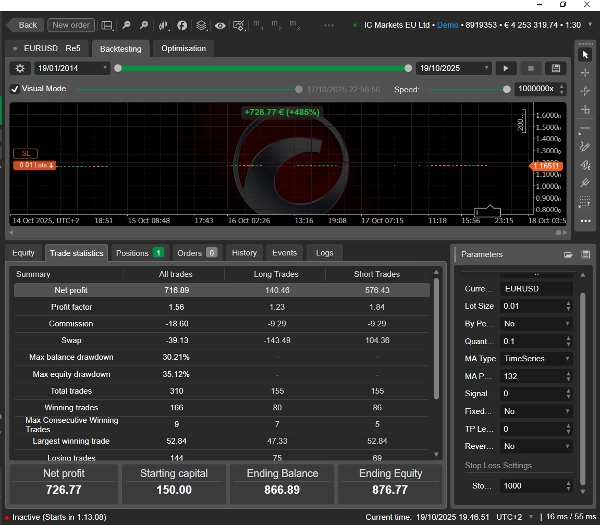Select the cursor pointer tool
Viewport: 600px width, 525px height.
tap(585, 54)
